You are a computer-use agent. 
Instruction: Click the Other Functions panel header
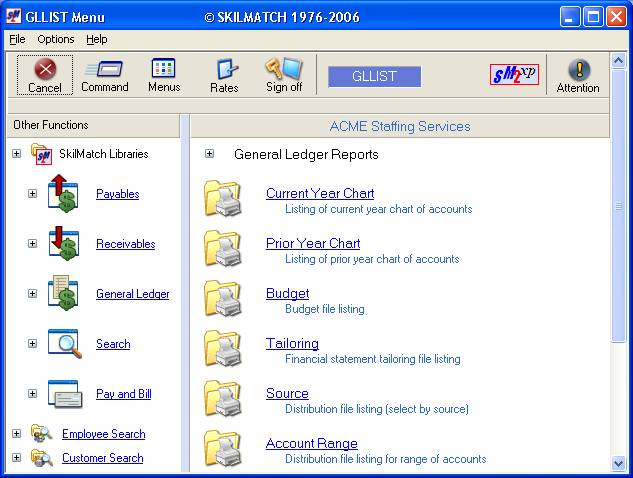93,125
